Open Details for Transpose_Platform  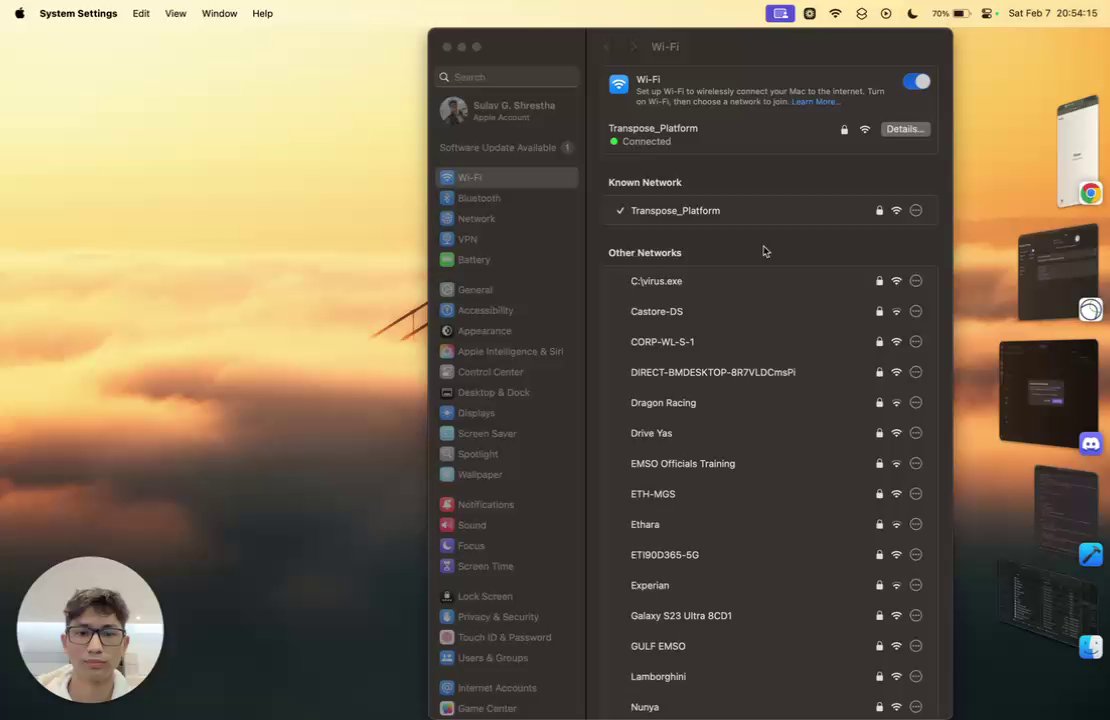(x=905, y=129)
